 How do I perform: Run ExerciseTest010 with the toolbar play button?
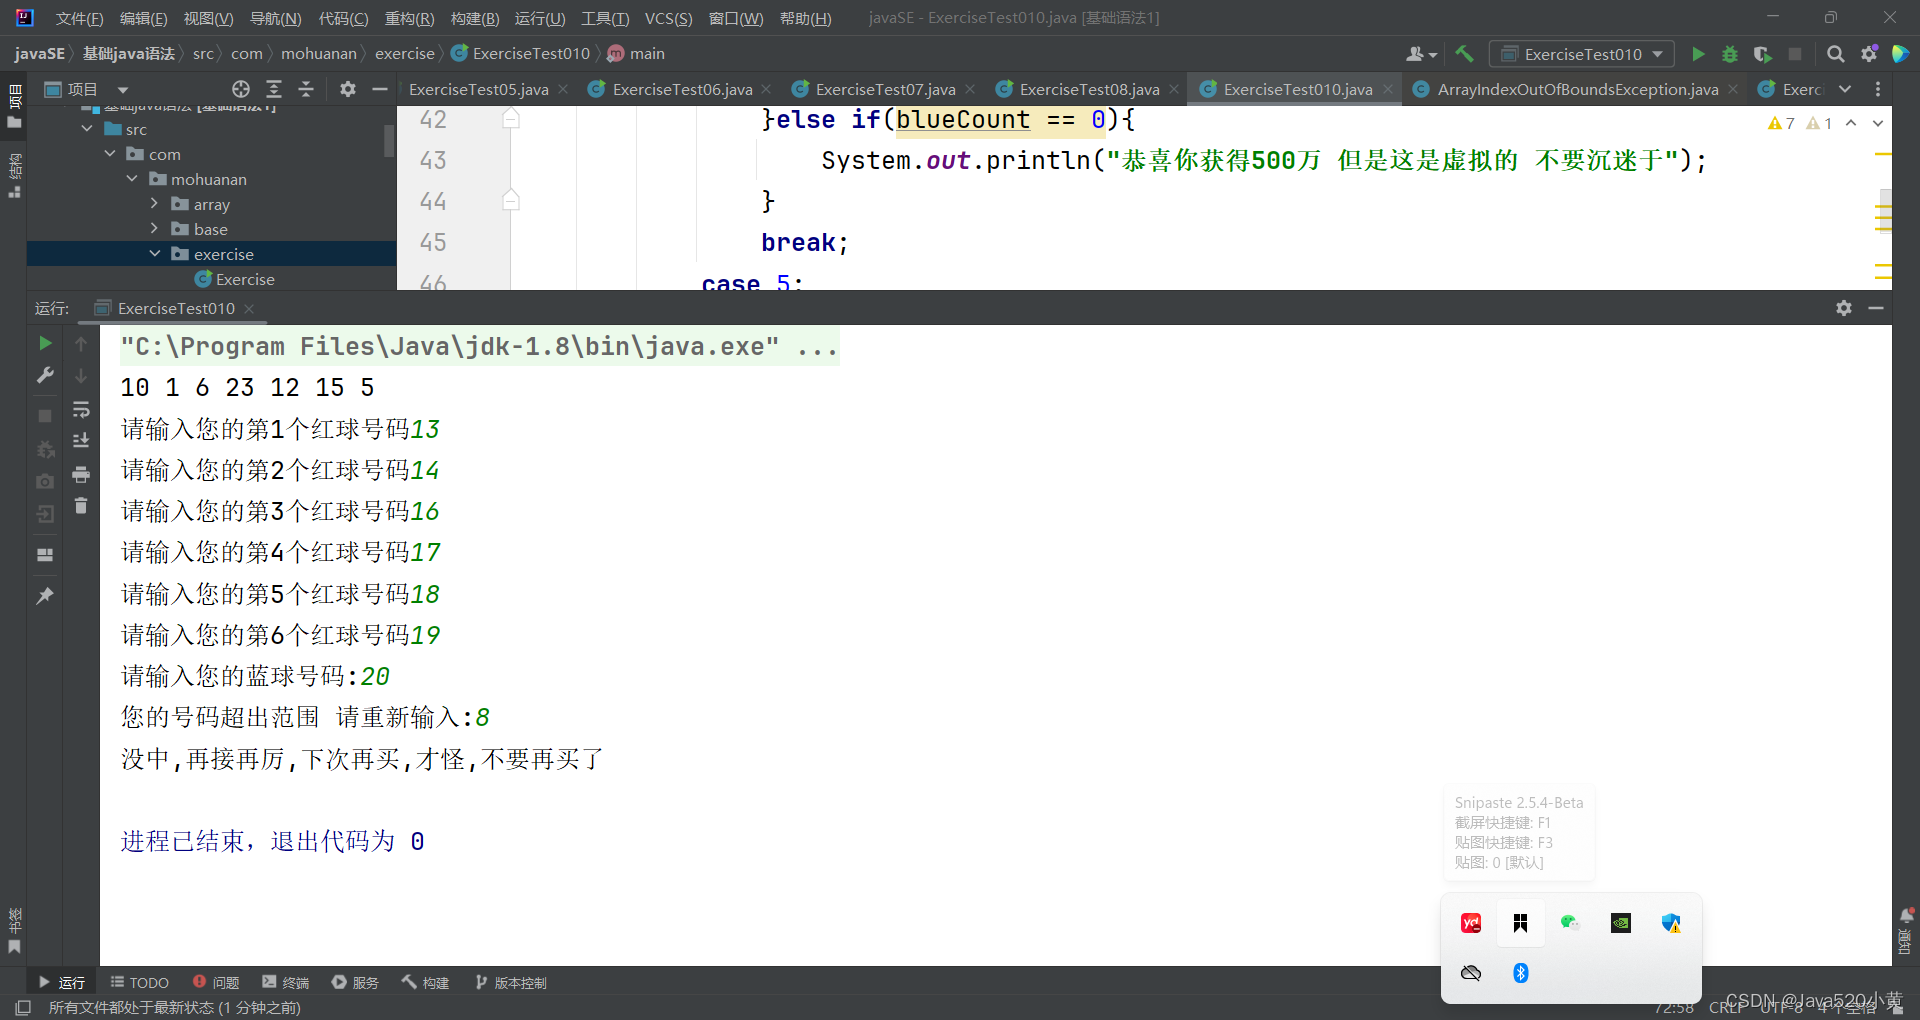pyautogui.click(x=1698, y=54)
